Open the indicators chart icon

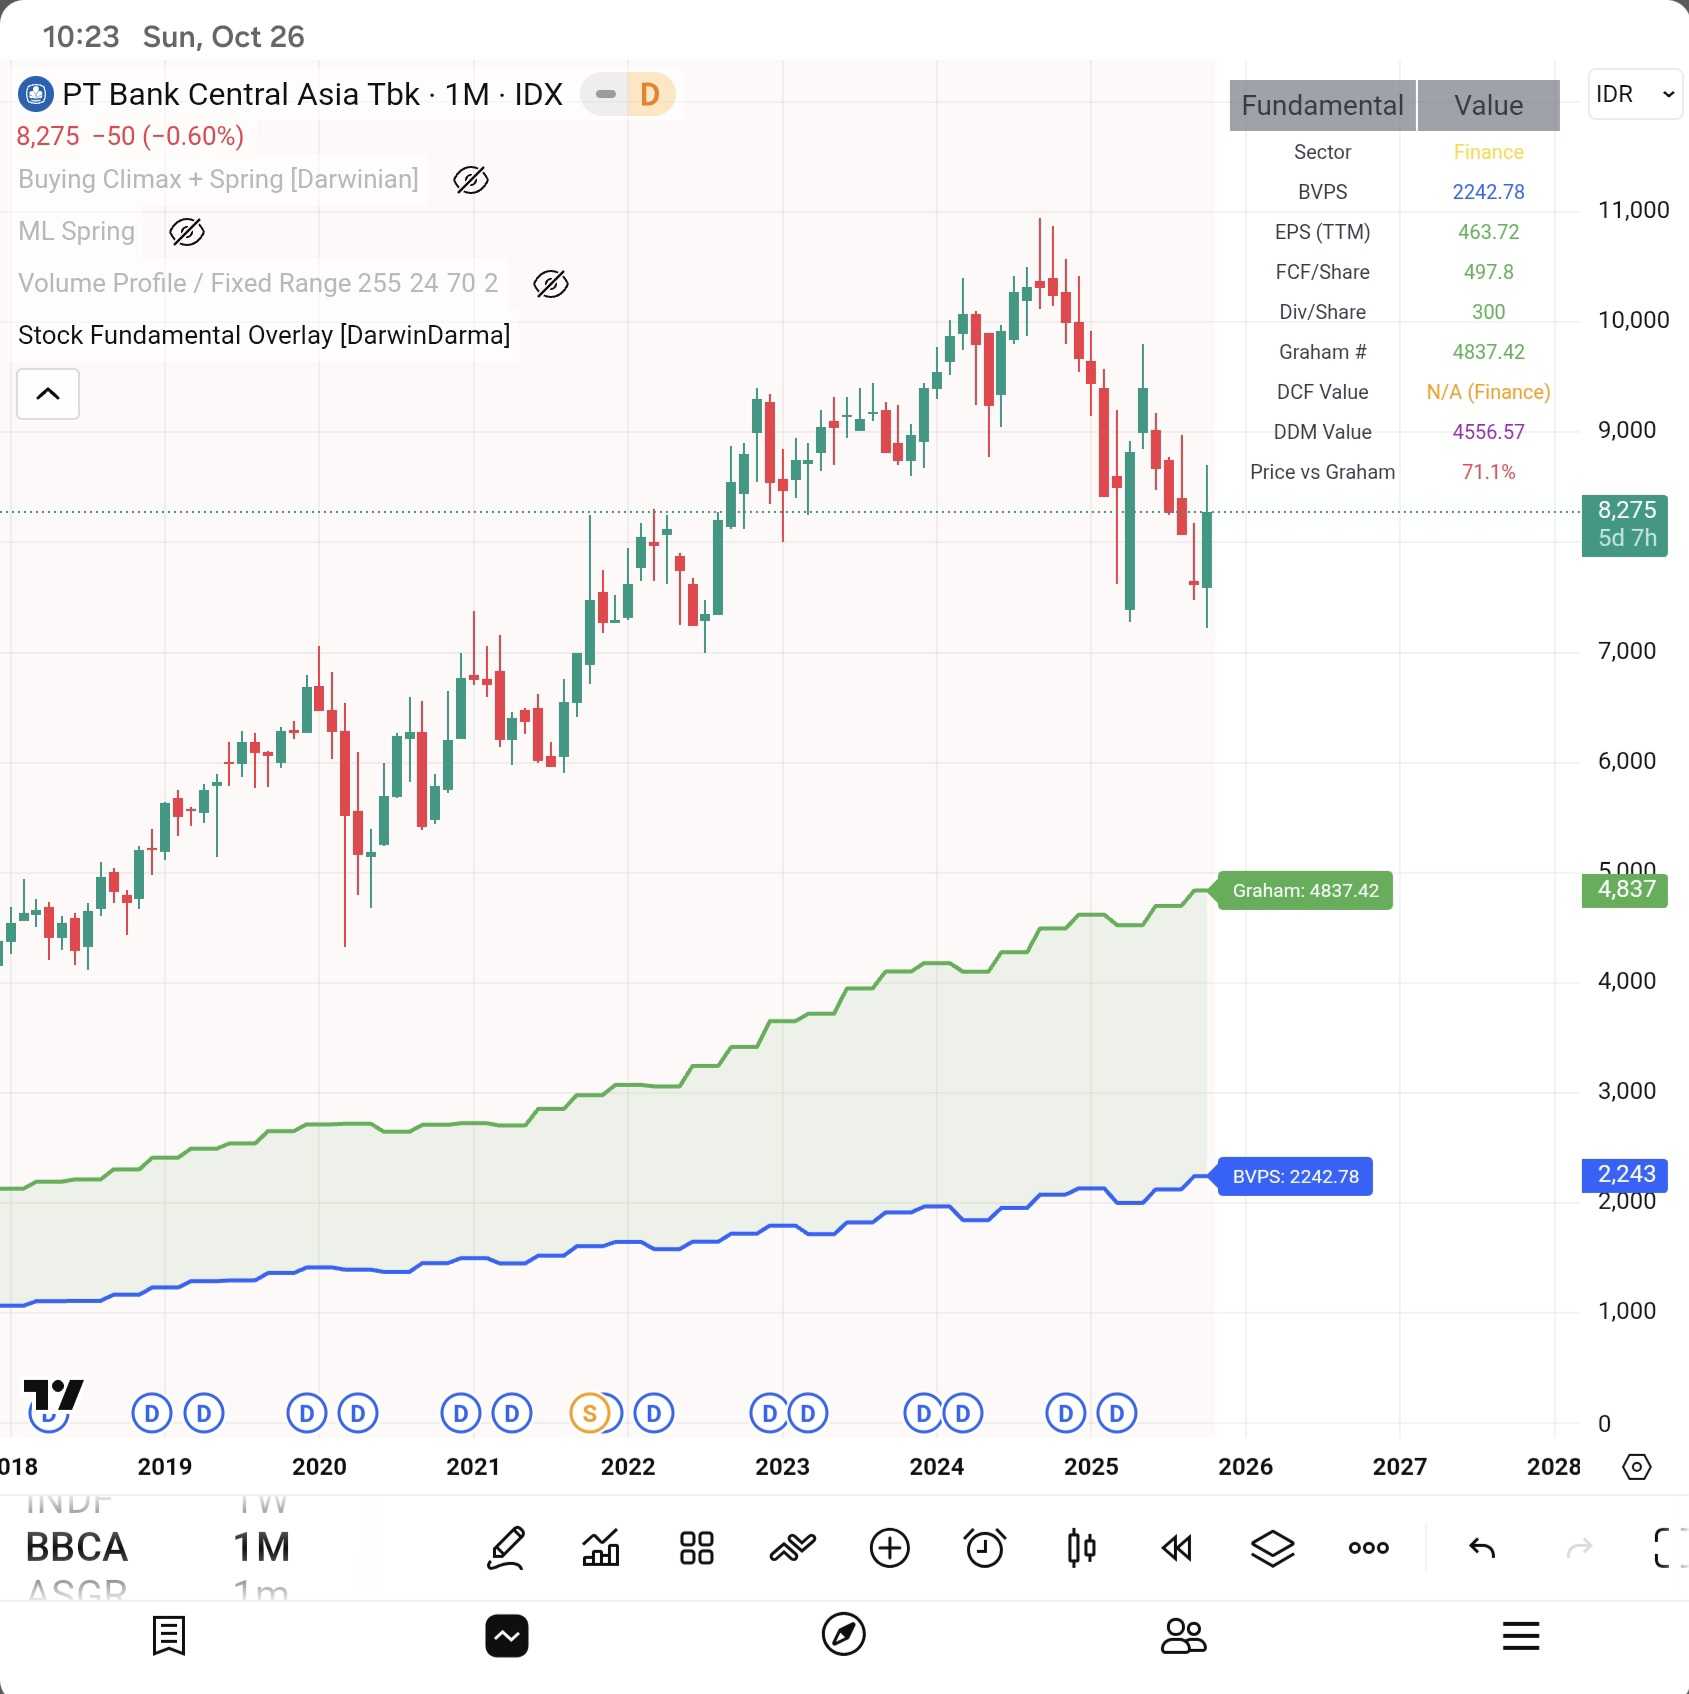pos(601,1548)
